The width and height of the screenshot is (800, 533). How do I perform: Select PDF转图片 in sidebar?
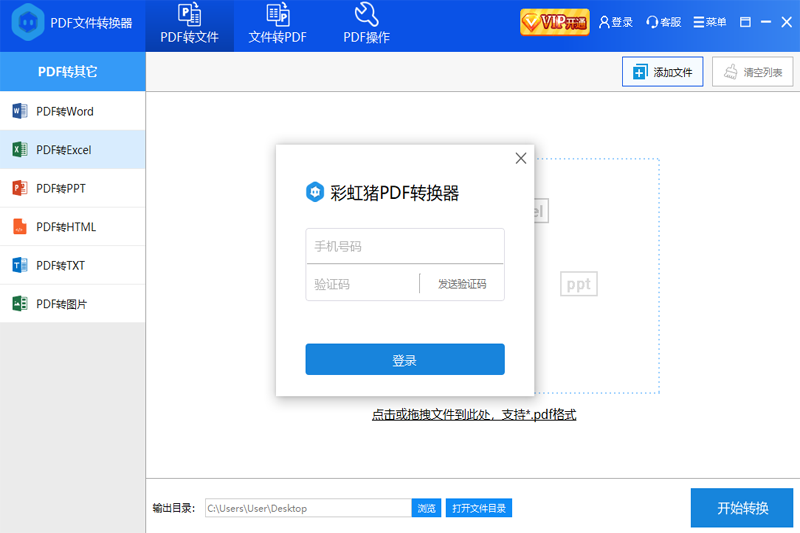click(72, 304)
